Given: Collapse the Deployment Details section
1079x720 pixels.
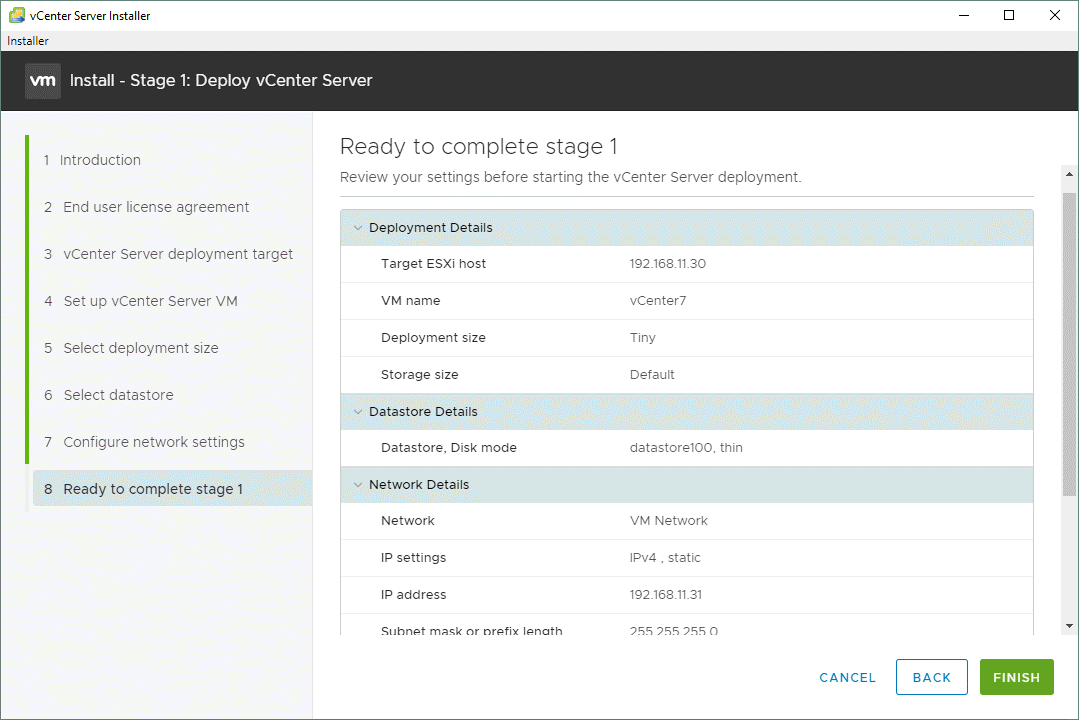Looking at the screenshot, I should pos(357,228).
